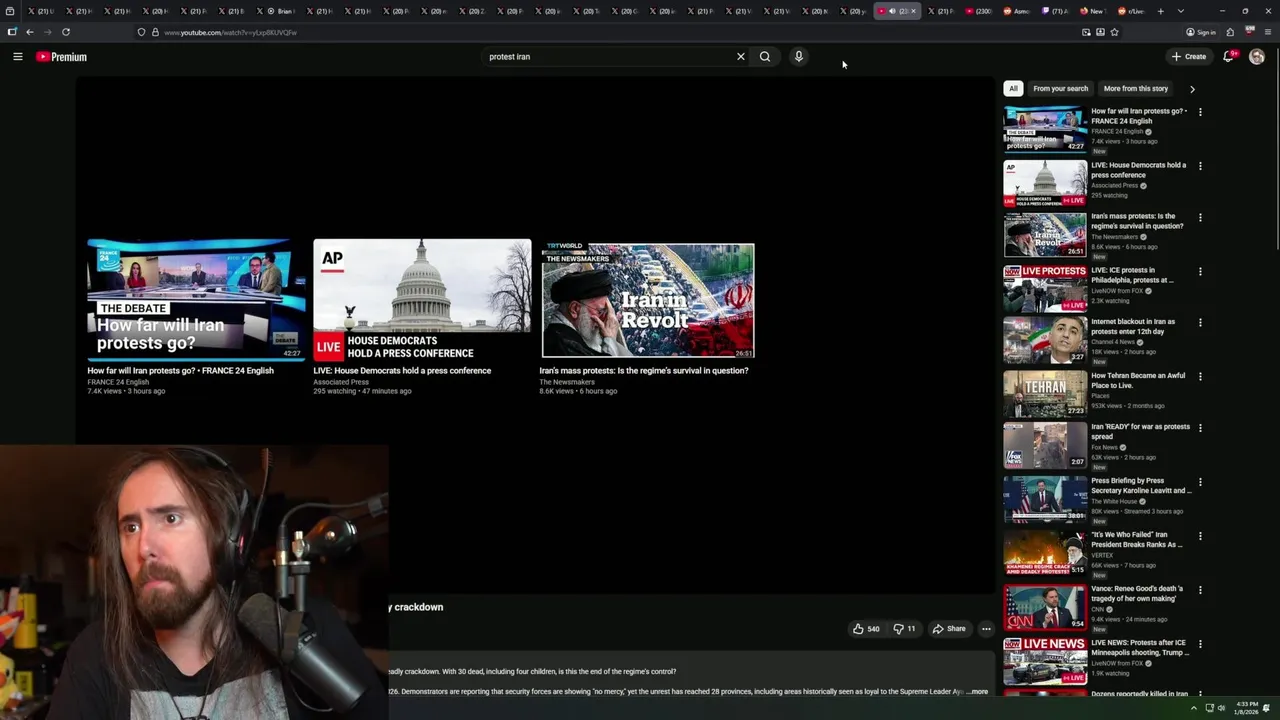Go to YouTube Premium home logo
Viewport: 1280px width, 720px height.
coord(62,57)
